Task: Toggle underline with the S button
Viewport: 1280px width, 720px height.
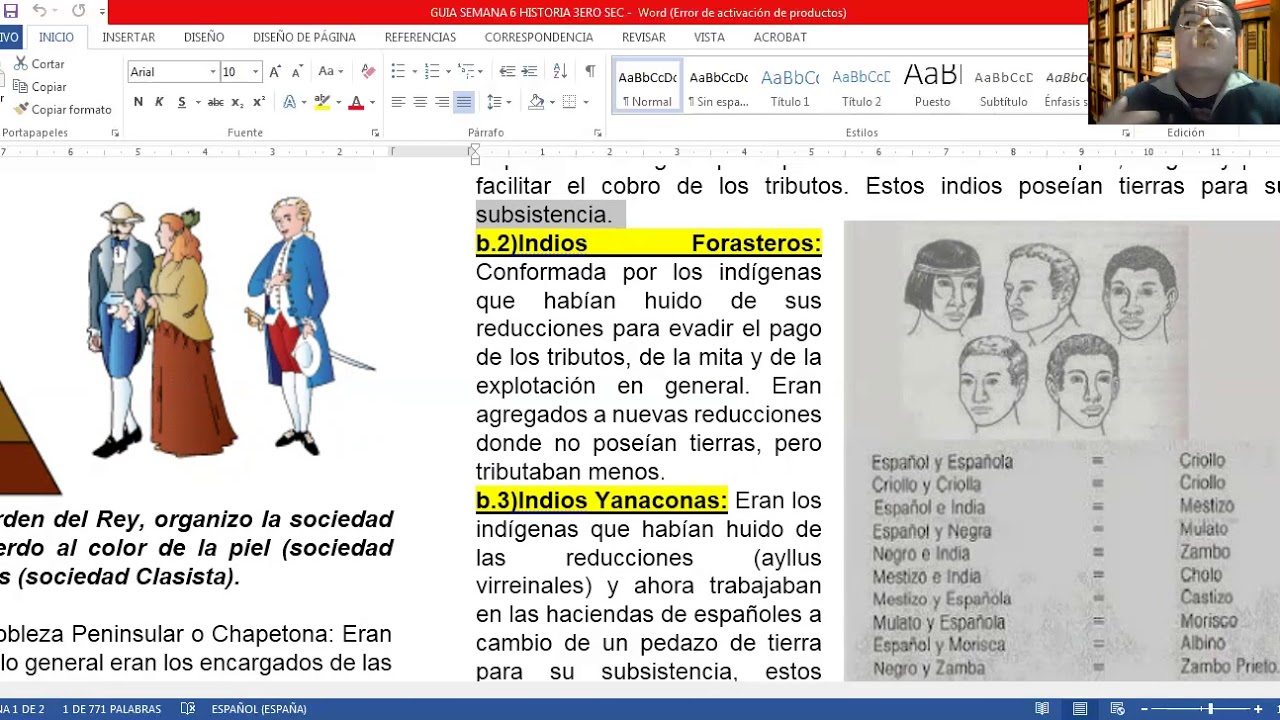Action: pos(181,102)
